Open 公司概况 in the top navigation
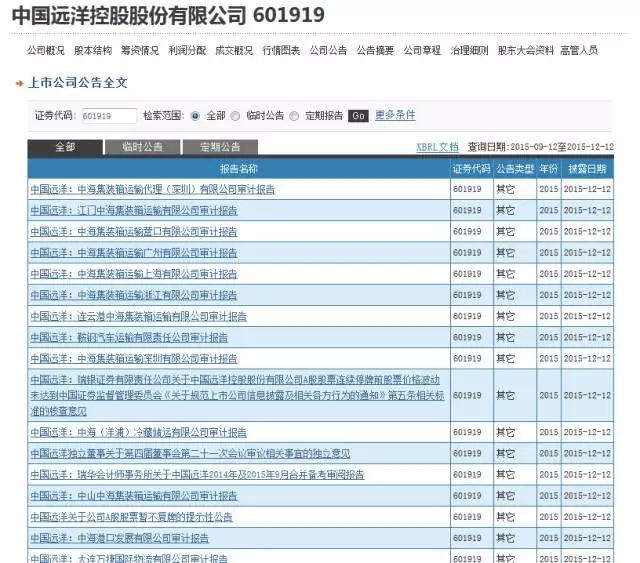 [45, 50]
